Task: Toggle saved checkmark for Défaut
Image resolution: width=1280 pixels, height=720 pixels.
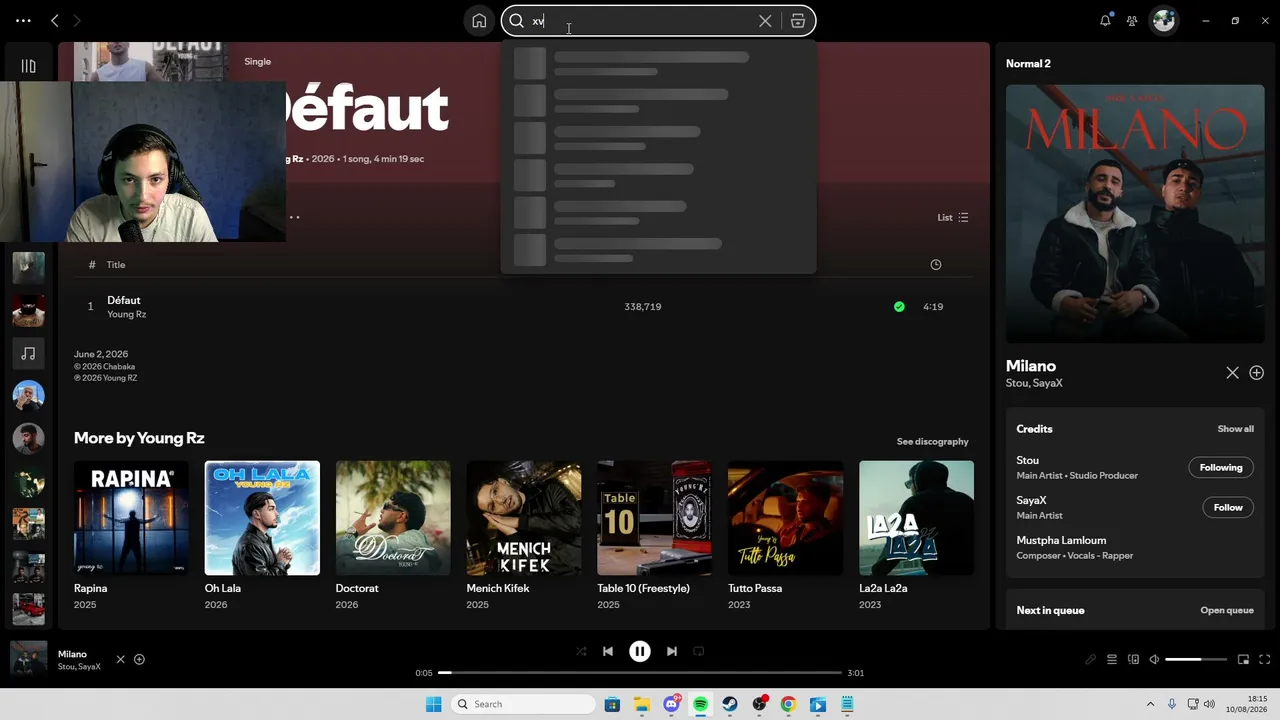Action: click(x=899, y=307)
